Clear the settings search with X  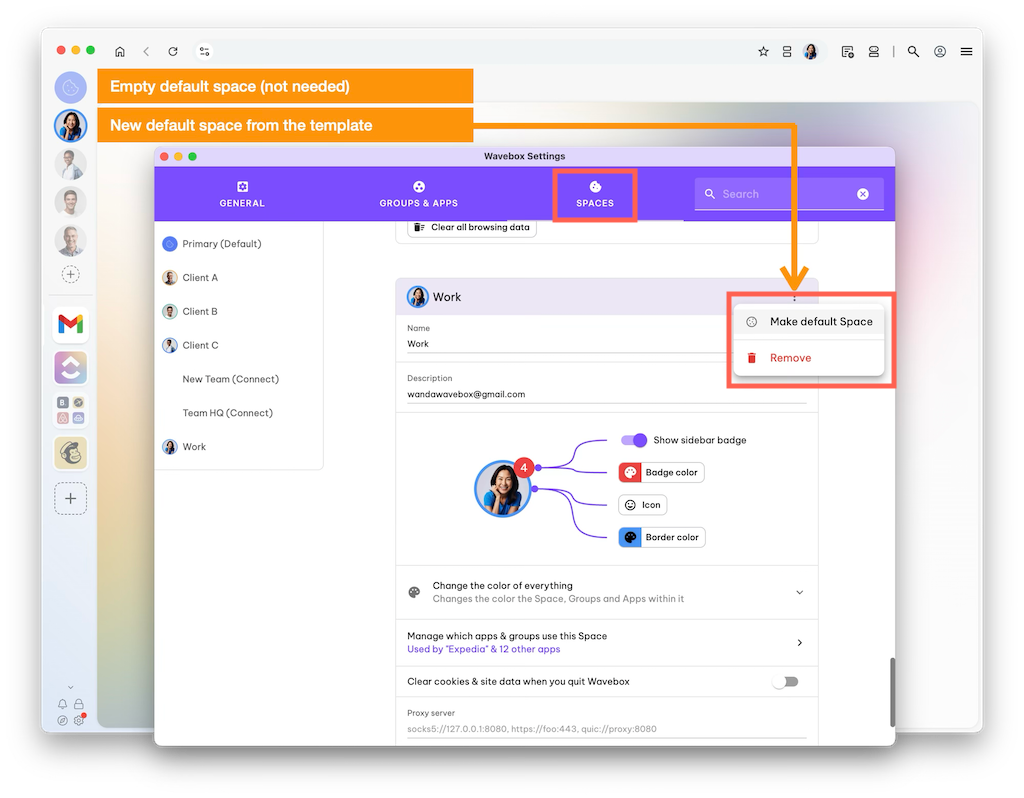click(x=863, y=194)
